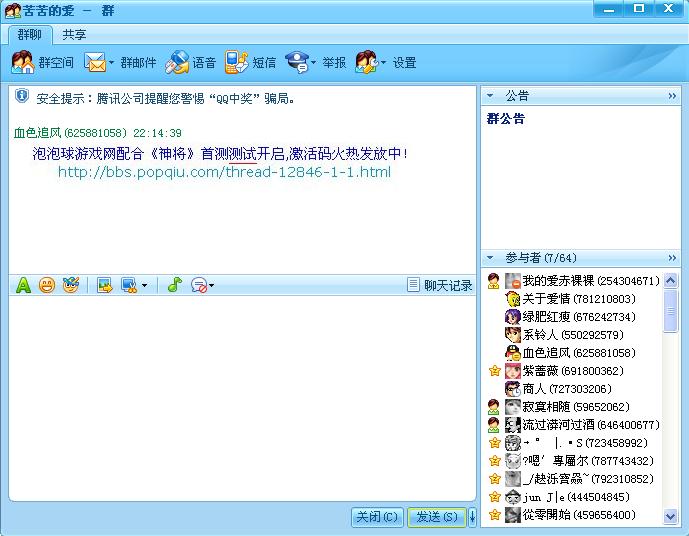The image size is (689, 536).
Task: Open the font style green A icon
Action: [x=23, y=285]
